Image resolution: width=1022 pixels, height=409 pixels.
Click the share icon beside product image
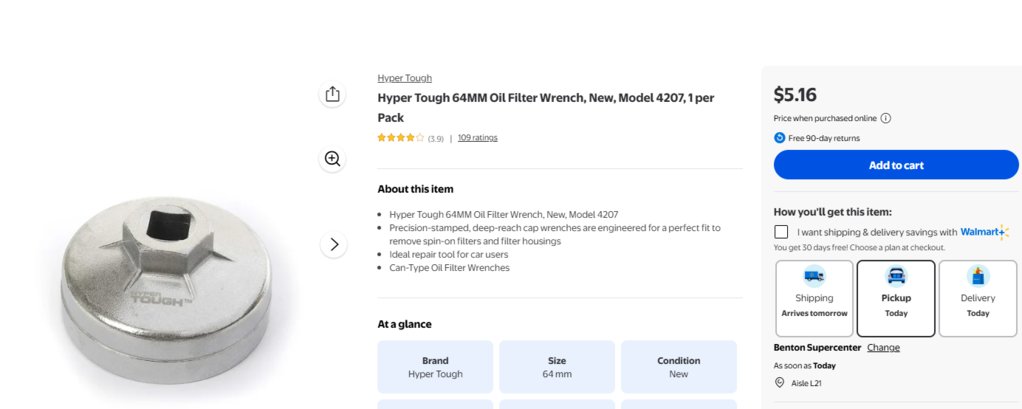tap(332, 94)
